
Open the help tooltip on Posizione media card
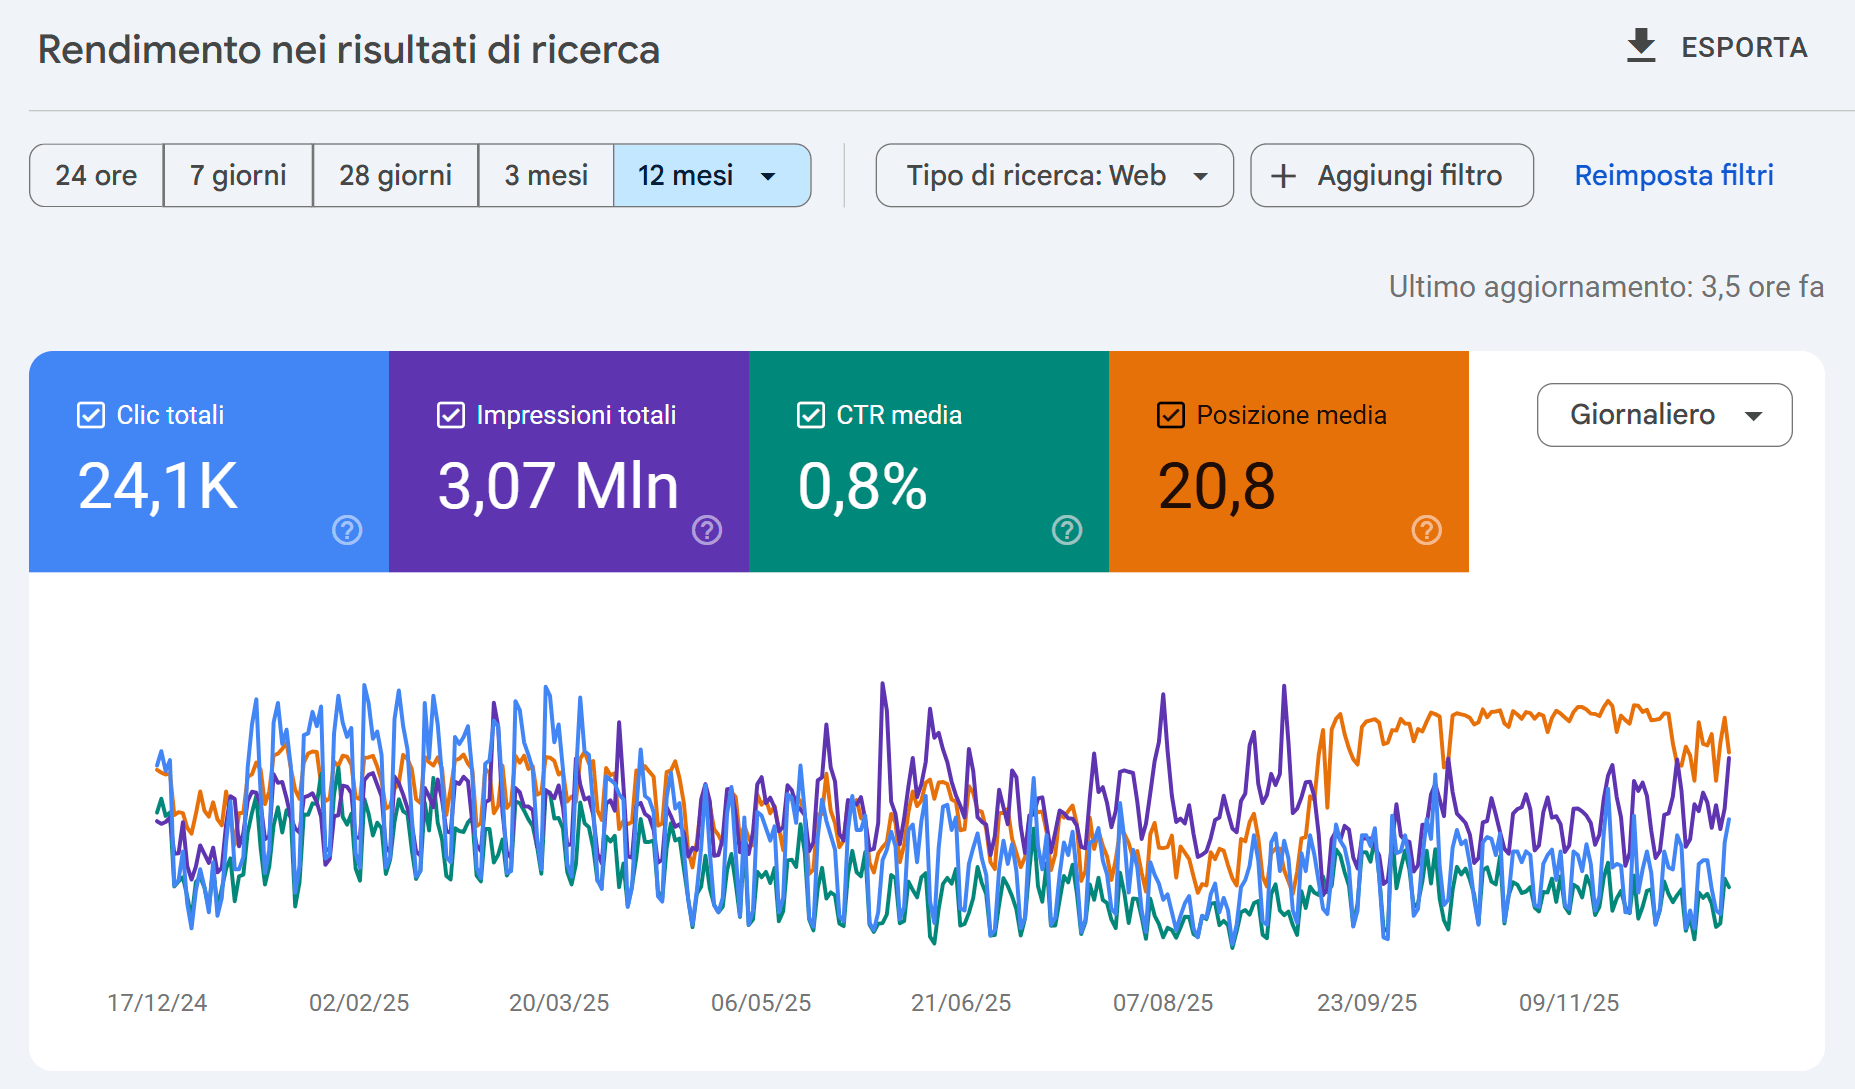[x=1427, y=531]
